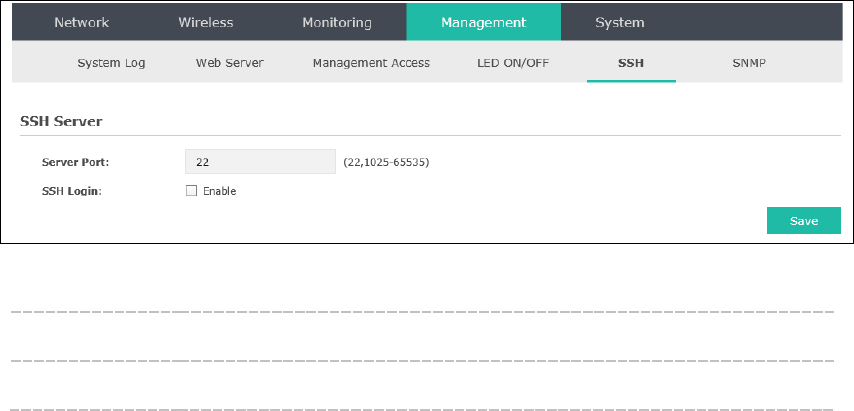Select the SSH sub-tab

coord(631,63)
